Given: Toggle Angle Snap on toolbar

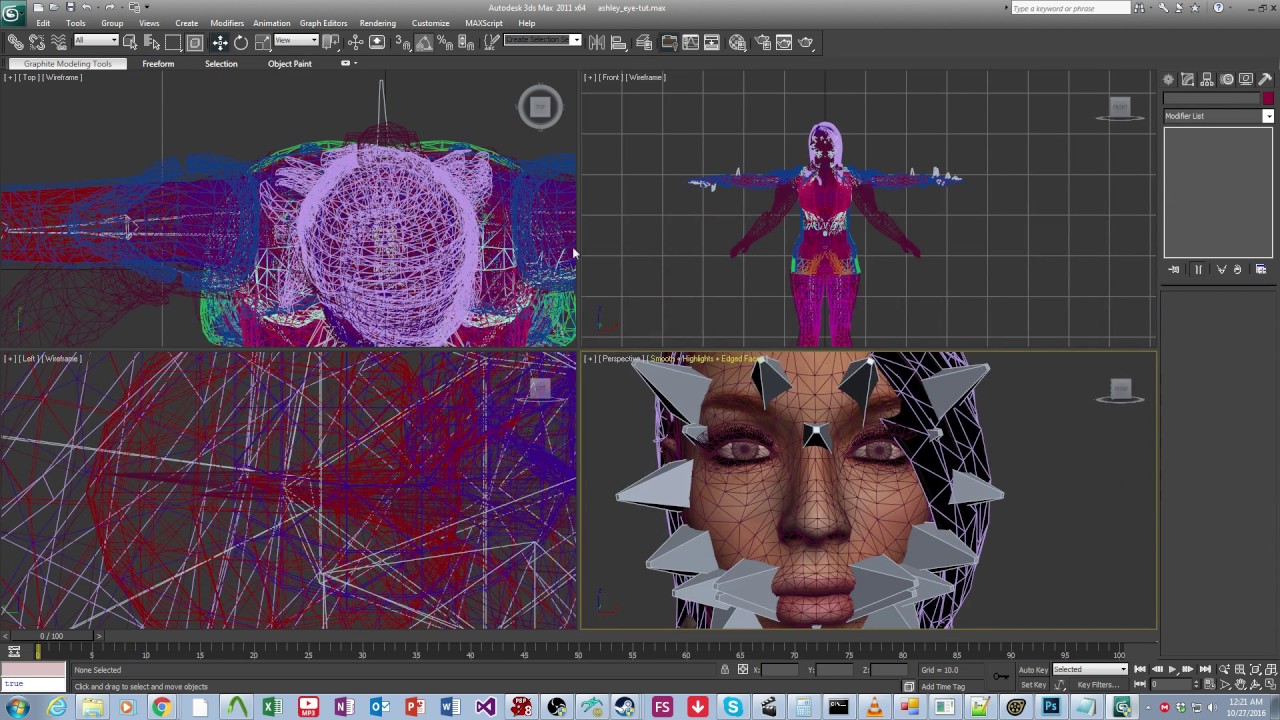Looking at the screenshot, I should (424, 42).
